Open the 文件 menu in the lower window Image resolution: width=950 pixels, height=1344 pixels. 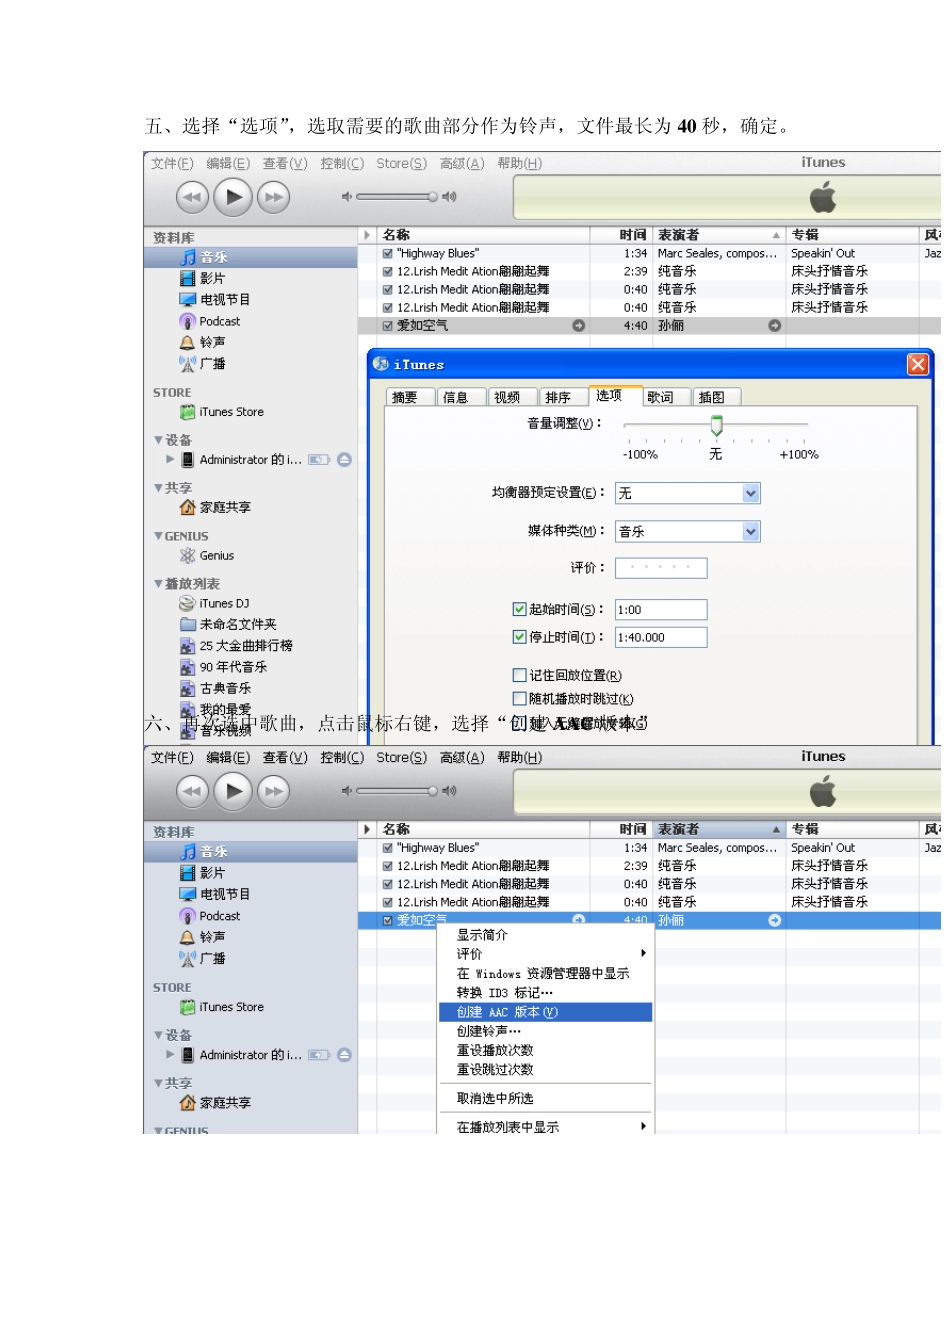[172, 758]
